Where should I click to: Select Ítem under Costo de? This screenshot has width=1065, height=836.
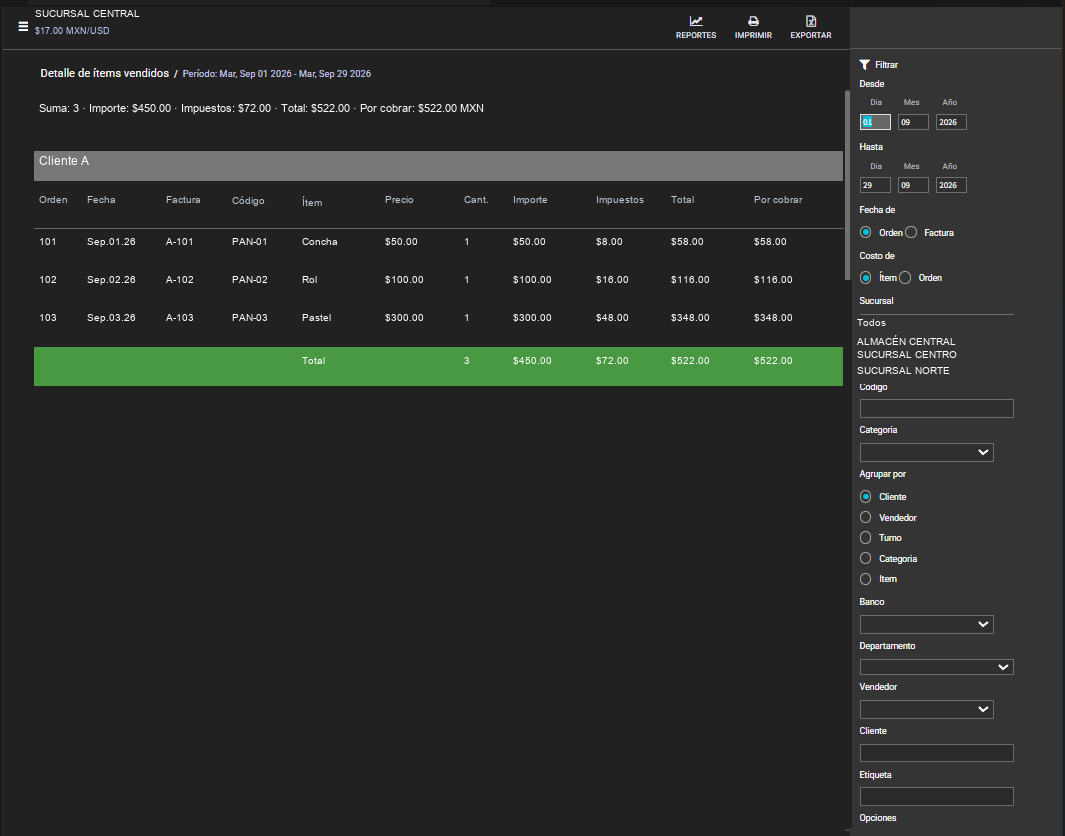click(865, 277)
